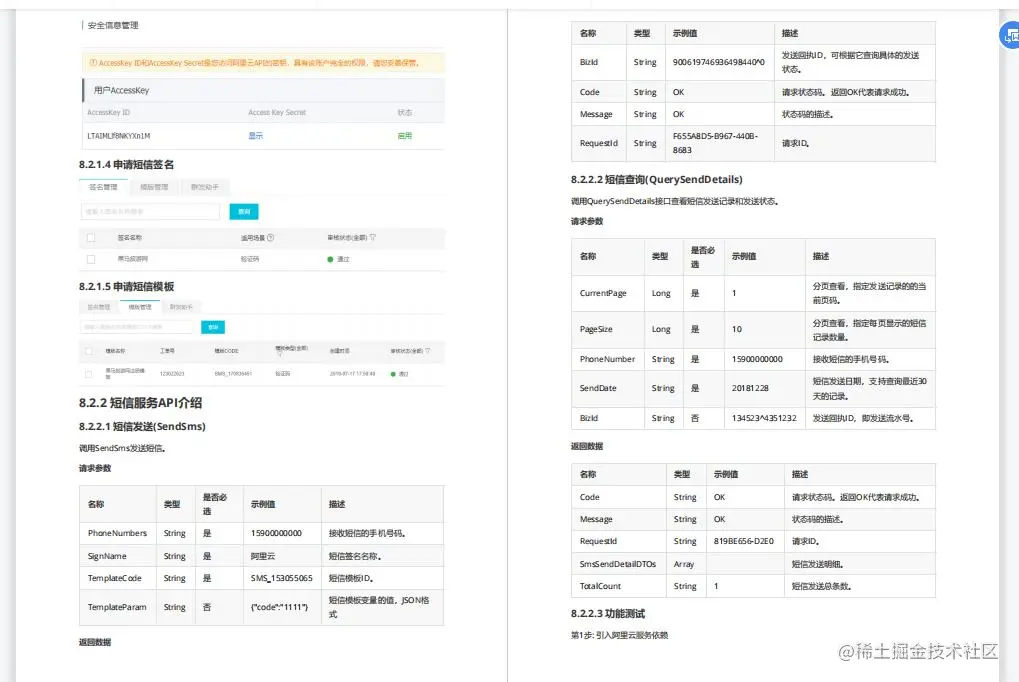Image resolution: width=1019 pixels, height=682 pixels.
Task: Open 审核状态 filter icon in template table
Action: 428,351
